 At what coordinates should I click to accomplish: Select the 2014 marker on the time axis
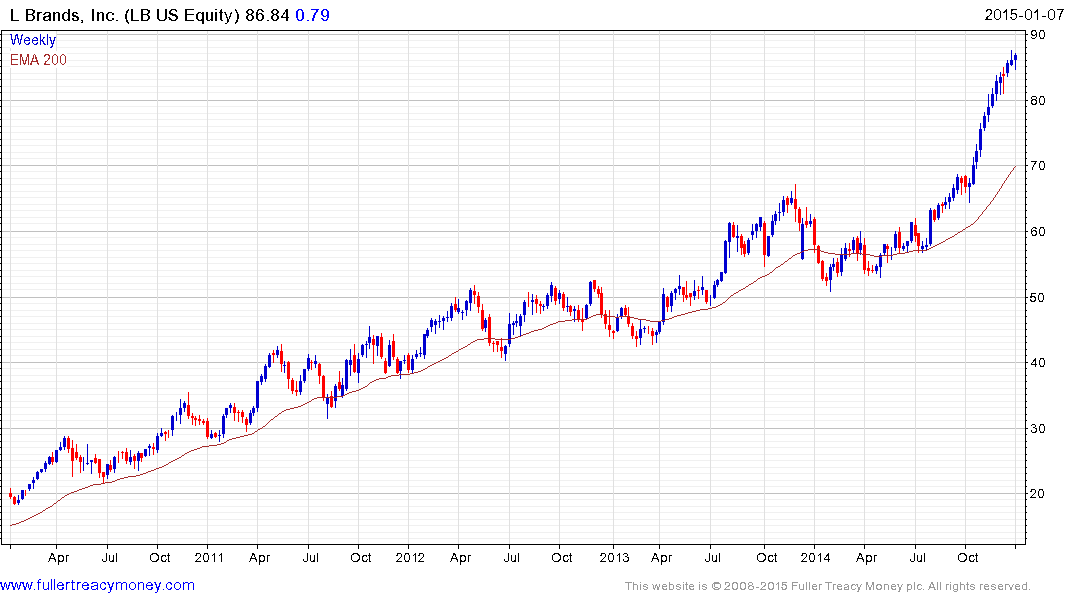pyautogui.click(x=815, y=557)
